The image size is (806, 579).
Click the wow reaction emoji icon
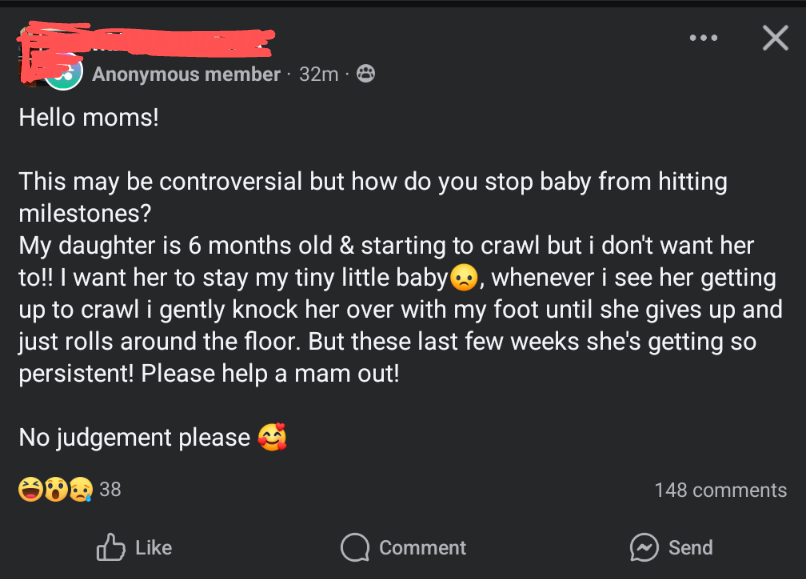[56, 489]
